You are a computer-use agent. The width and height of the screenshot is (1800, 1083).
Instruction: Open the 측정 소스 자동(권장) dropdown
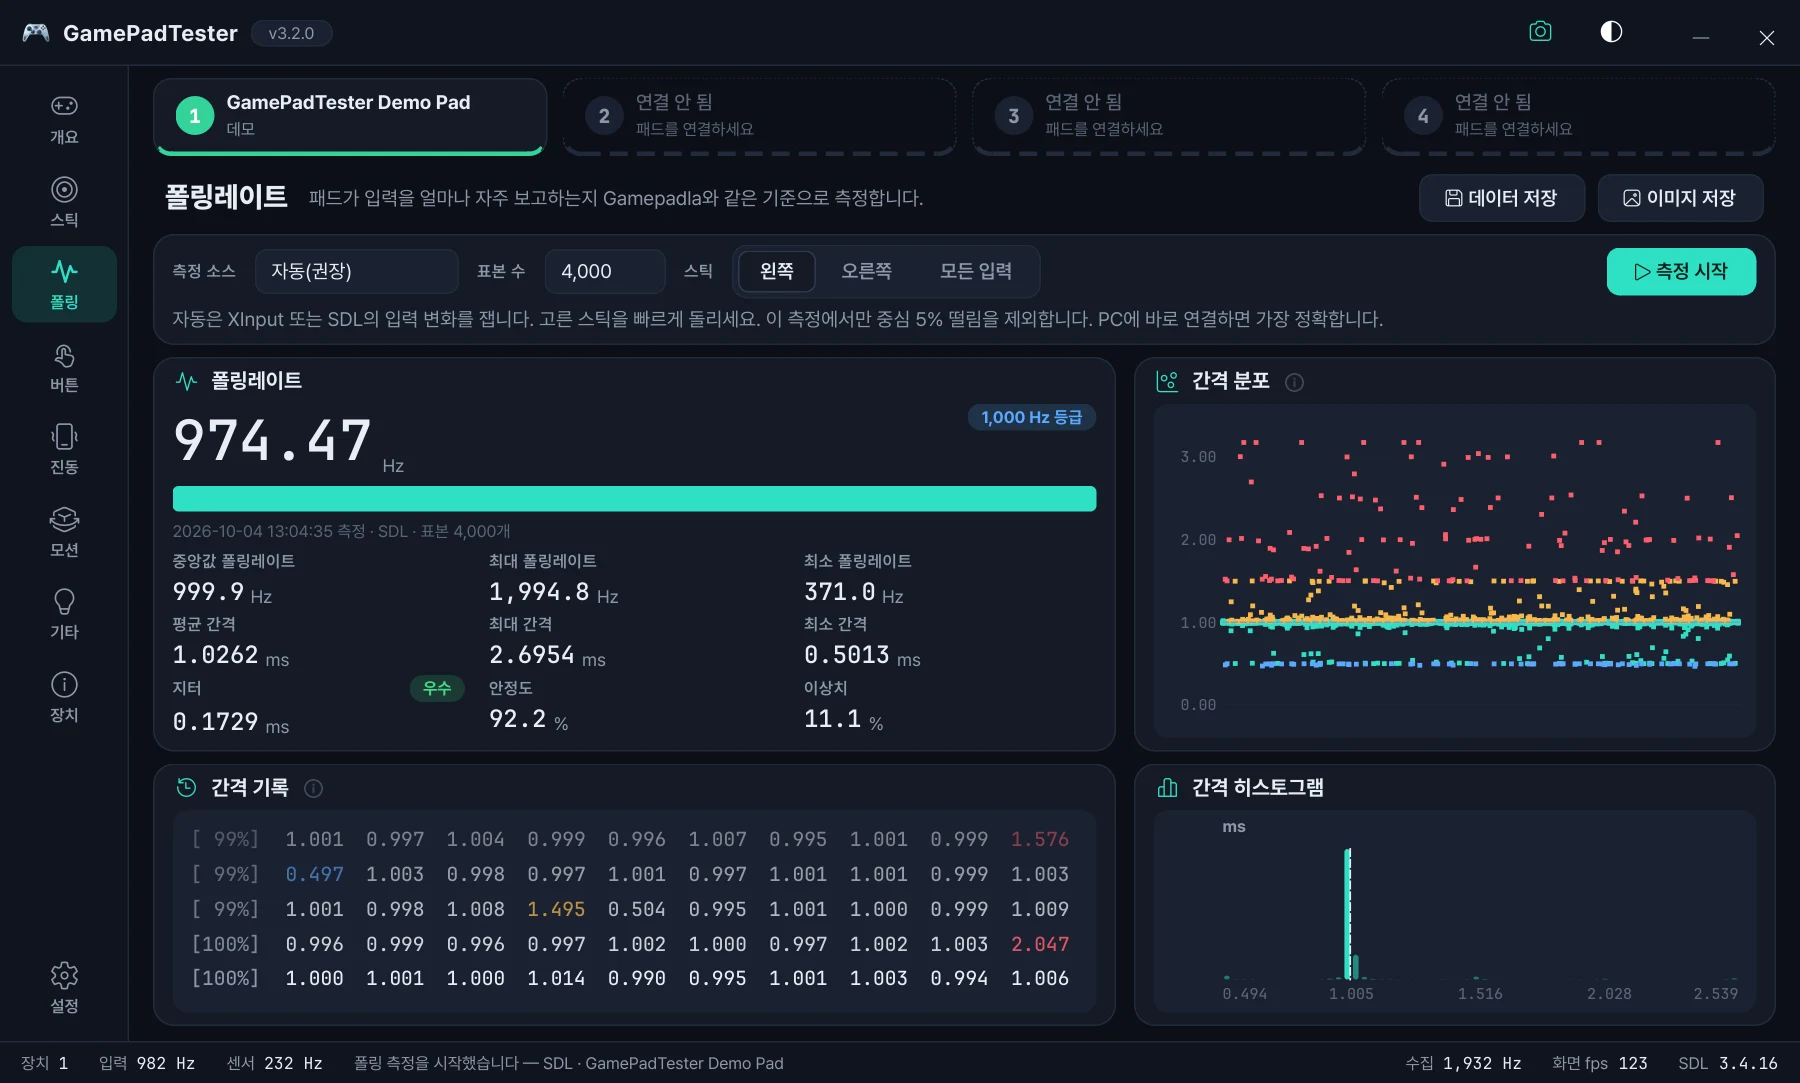tap(356, 271)
